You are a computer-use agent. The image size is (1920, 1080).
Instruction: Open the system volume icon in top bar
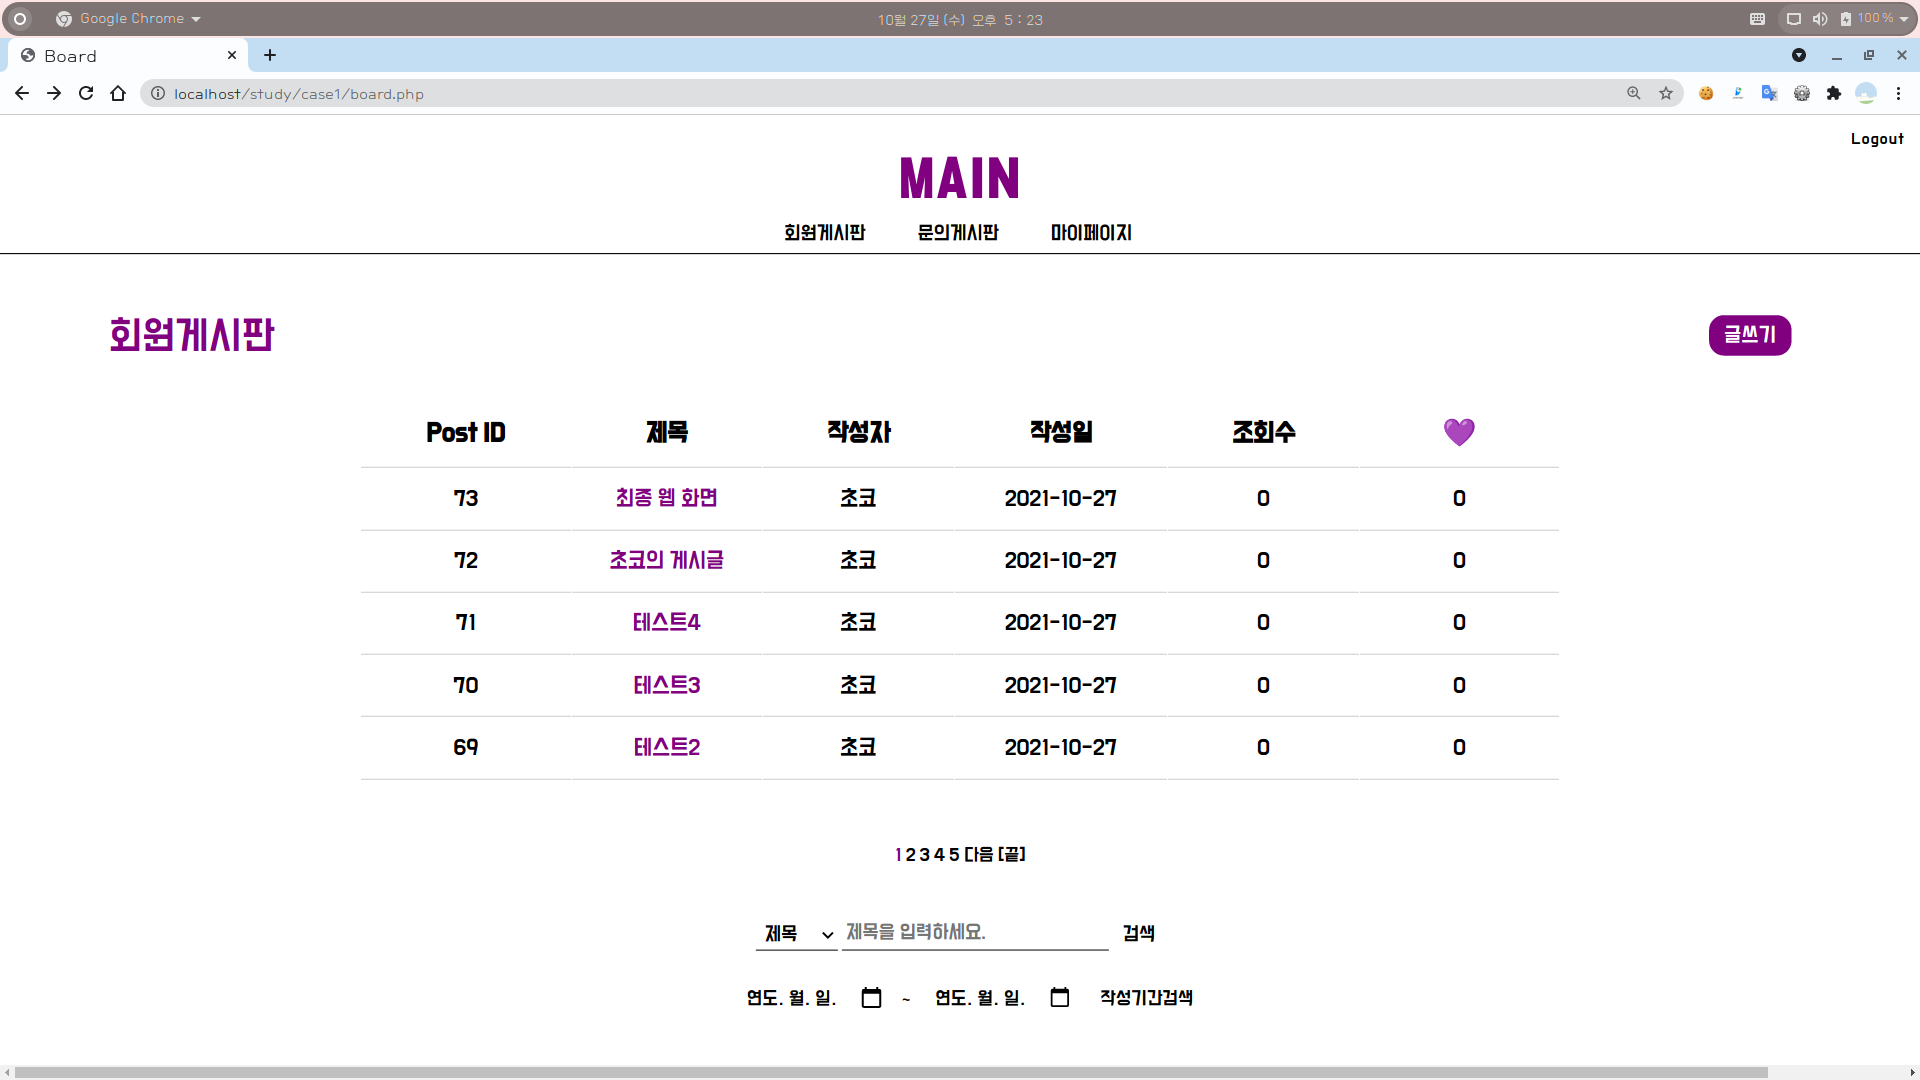click(1820, 19)
